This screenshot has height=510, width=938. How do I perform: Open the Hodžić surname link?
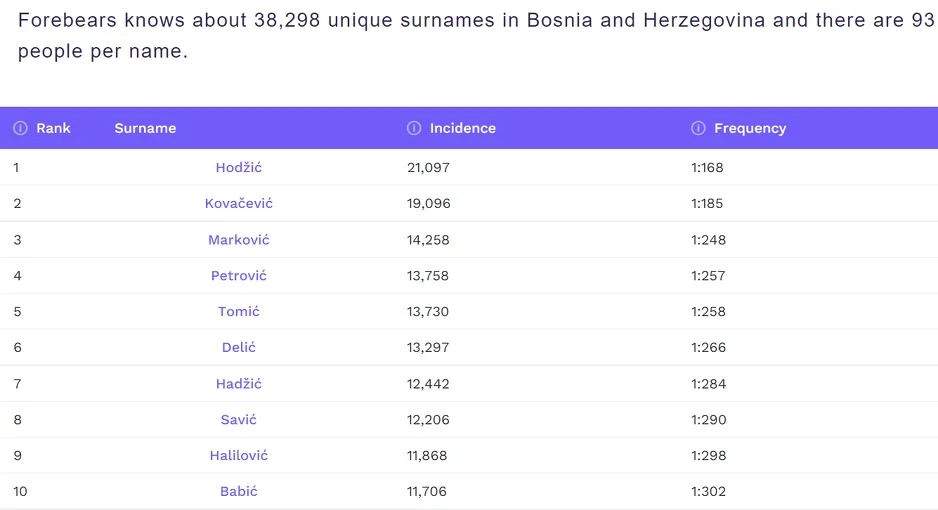(239, 167)
